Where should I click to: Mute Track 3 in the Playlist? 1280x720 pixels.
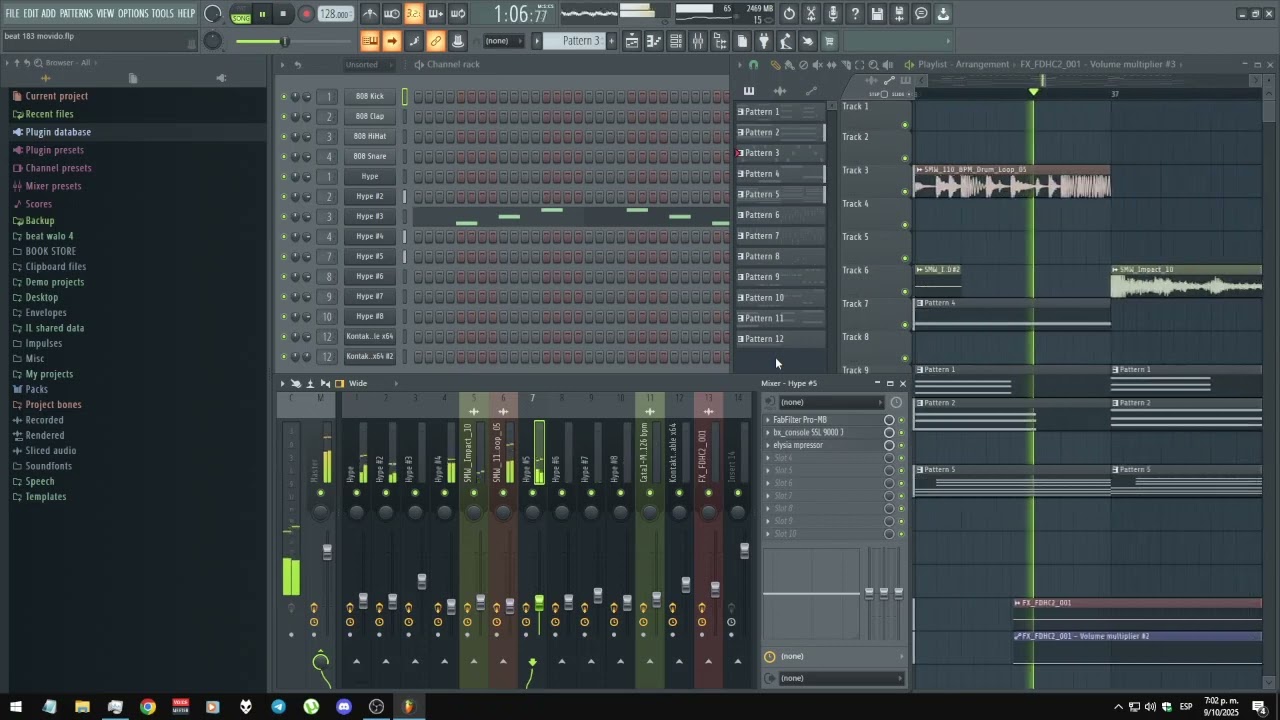(x=905, y=191)
